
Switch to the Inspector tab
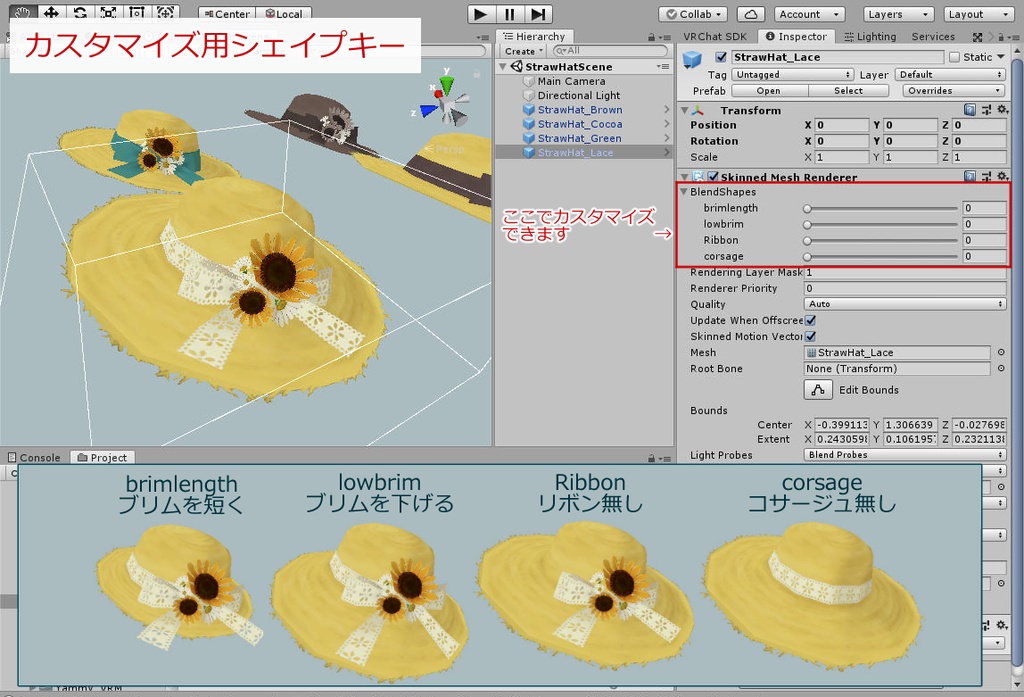pyautogui.click(x=796, y=37)
